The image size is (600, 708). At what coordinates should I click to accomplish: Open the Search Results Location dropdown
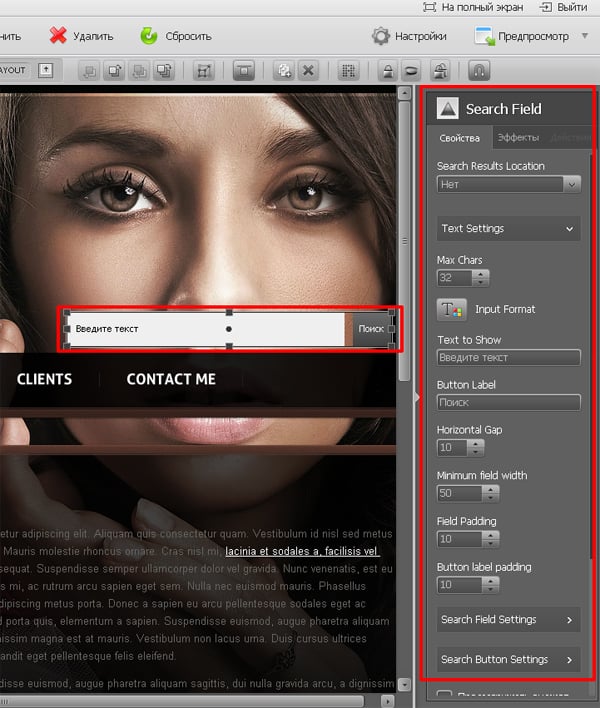pyautogui.click(x=571, y=184)
